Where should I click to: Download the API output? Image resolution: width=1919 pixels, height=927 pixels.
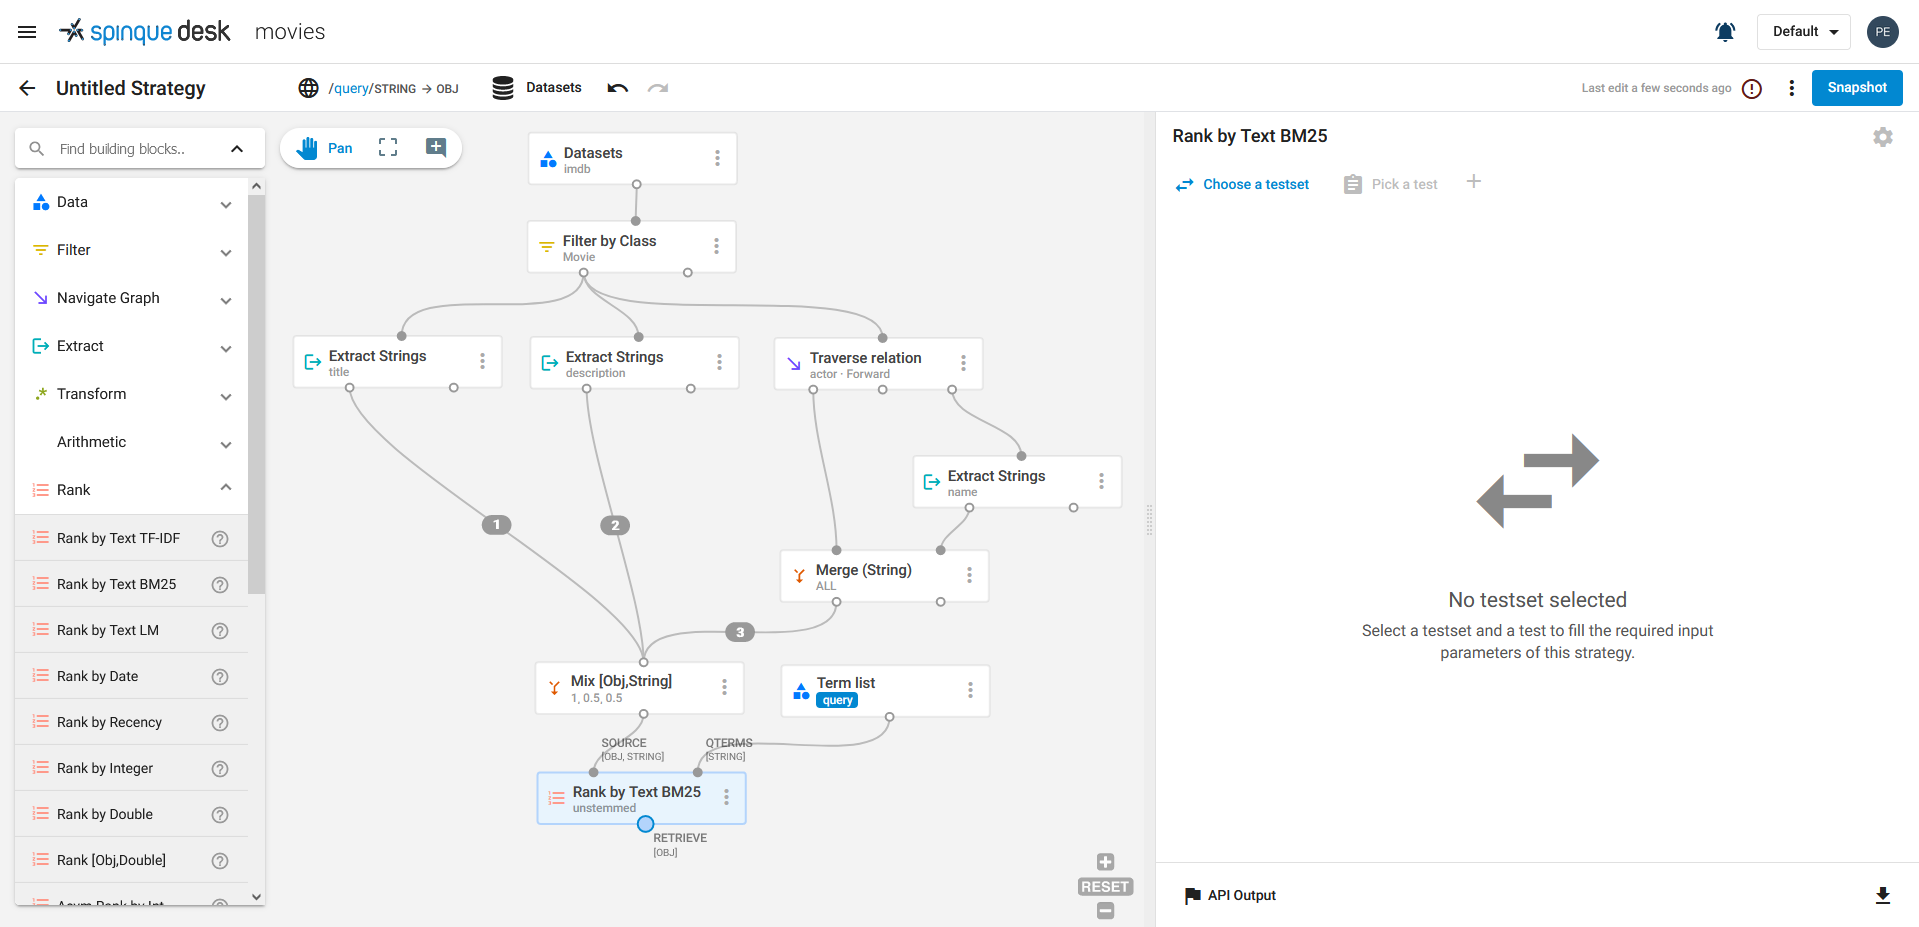click(1883, 895)
